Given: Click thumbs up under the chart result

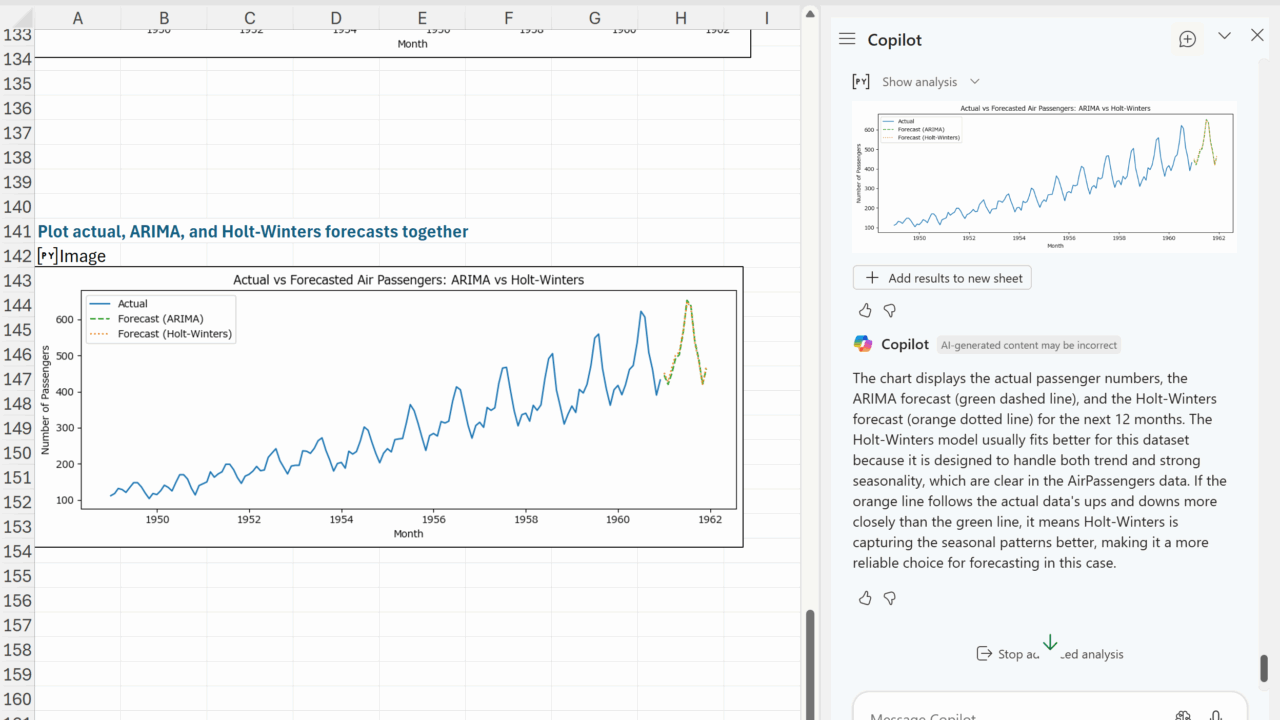Looking at the screenshot, I should click(865, 311).
